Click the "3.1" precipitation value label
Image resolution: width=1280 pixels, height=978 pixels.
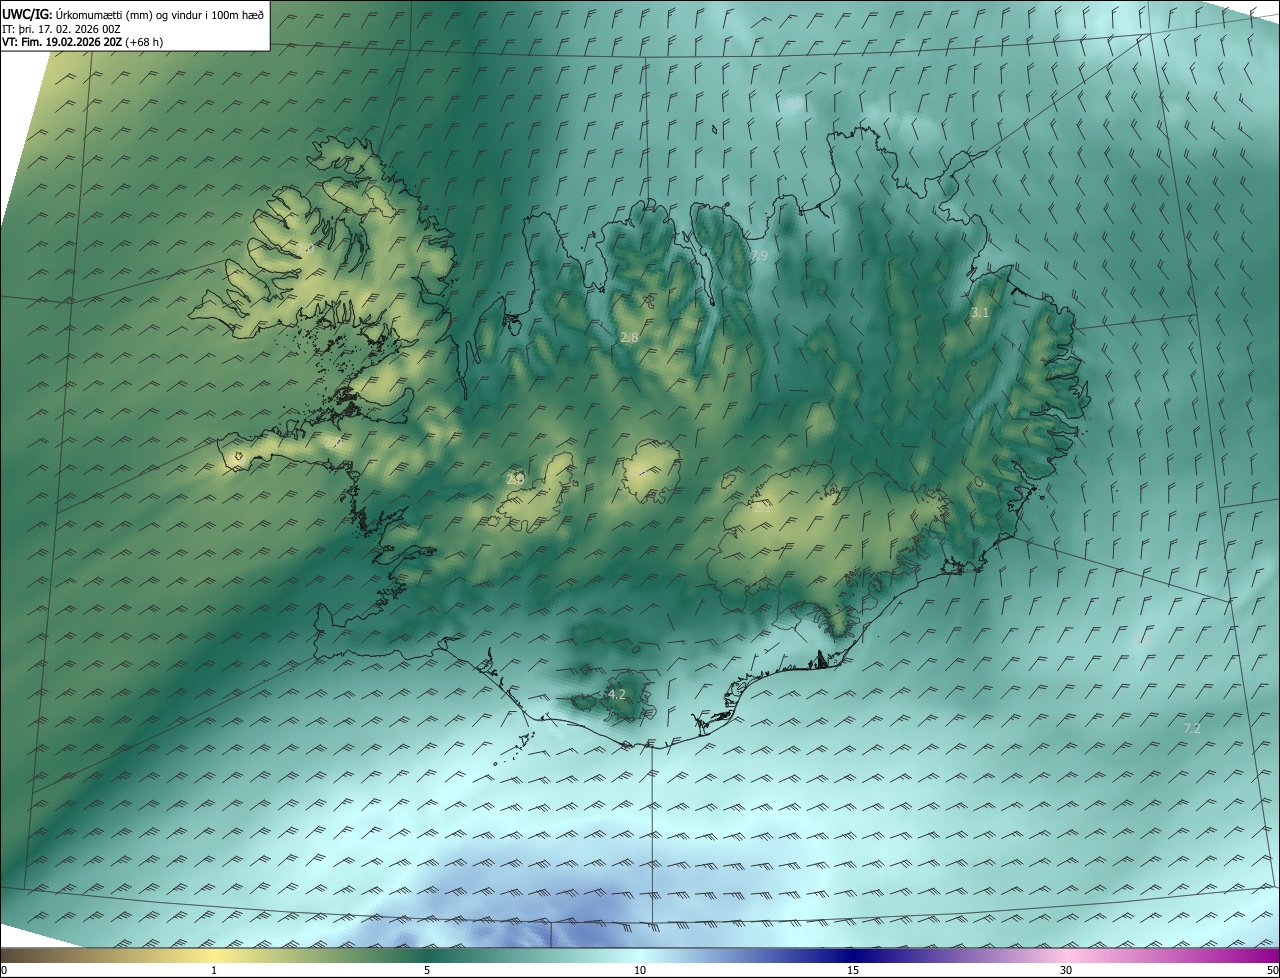pyautogui.click(x=980, y=313)
